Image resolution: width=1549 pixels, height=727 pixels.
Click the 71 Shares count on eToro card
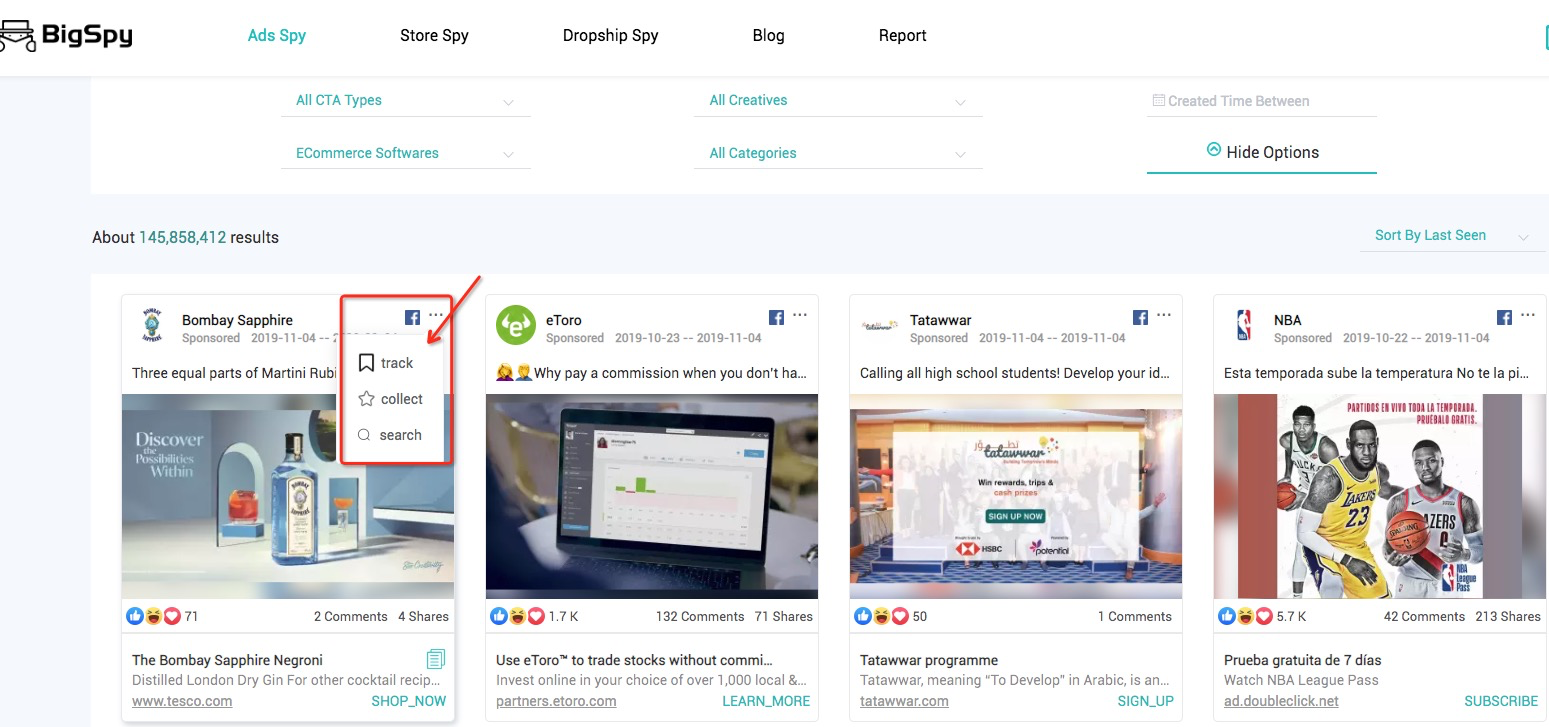point(784,616)
